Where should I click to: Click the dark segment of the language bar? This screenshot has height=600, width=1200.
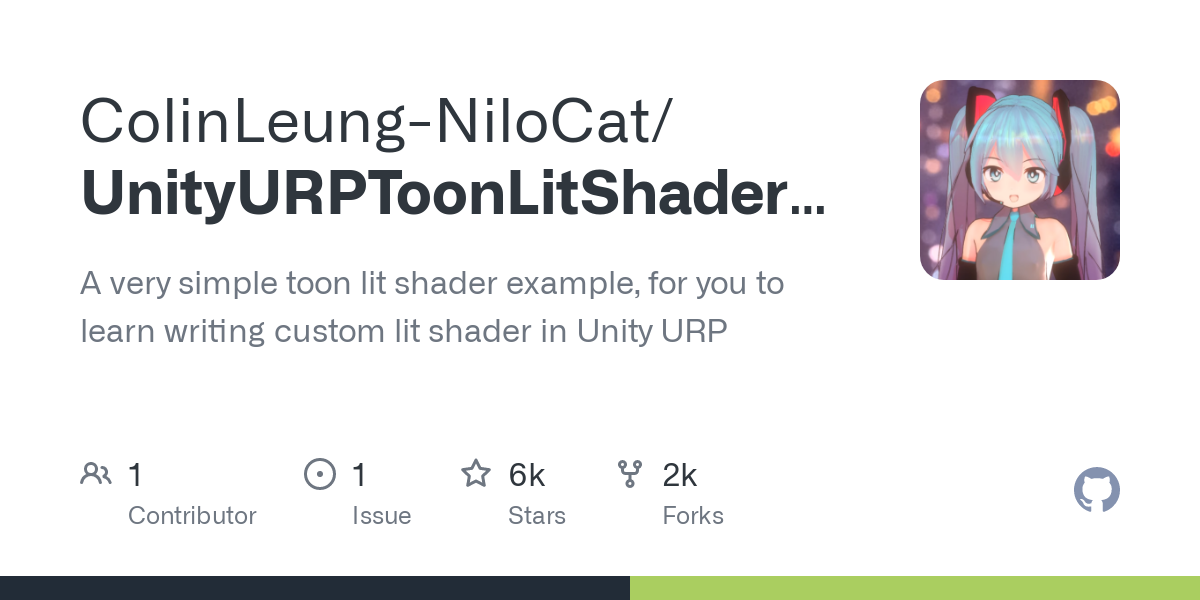[x=315, y=588]
